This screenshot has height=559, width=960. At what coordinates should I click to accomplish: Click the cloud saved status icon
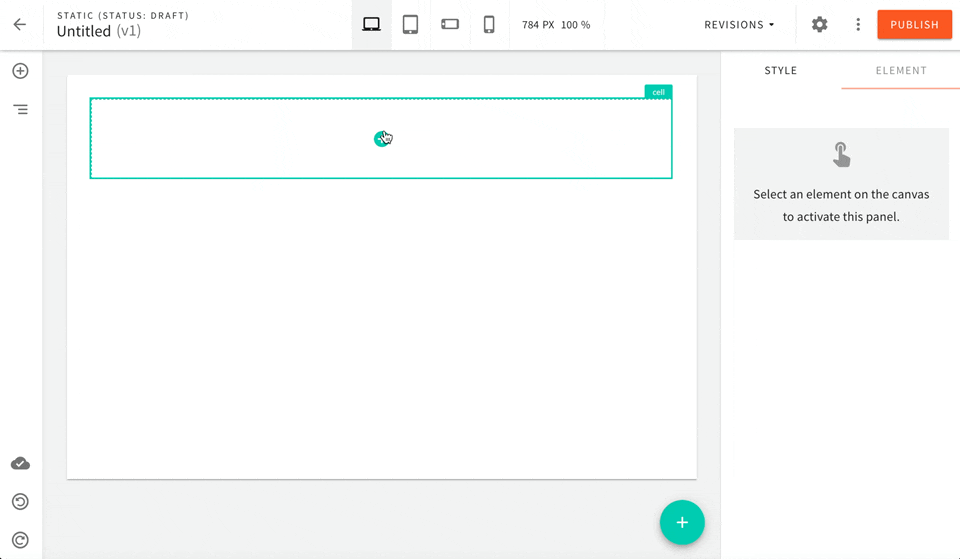click(20, 463)
